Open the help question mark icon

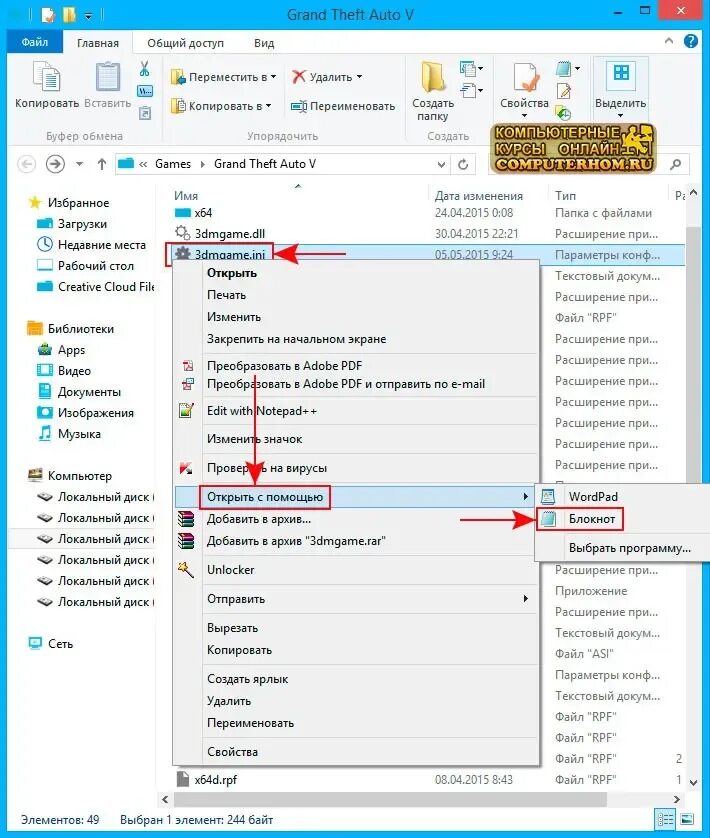(x=691, y=41)
